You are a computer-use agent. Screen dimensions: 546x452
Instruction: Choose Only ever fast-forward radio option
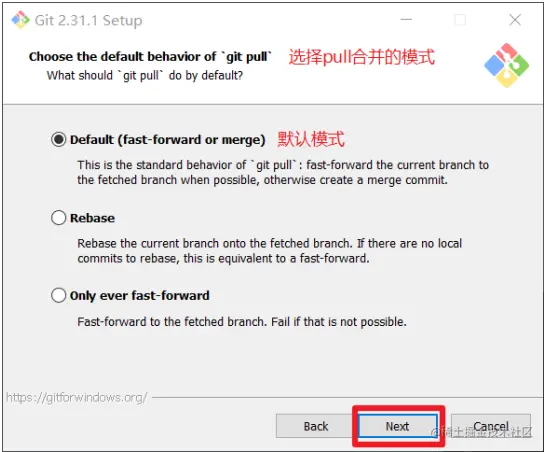coord(58,296)
